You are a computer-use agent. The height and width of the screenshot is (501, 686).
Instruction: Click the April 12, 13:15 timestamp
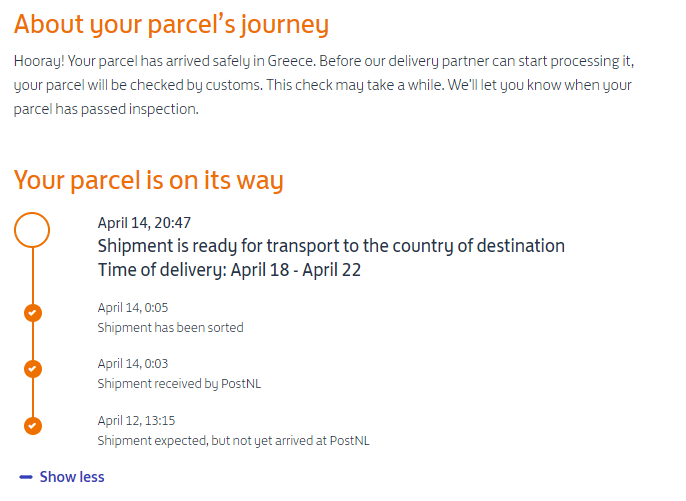(136, 420)
